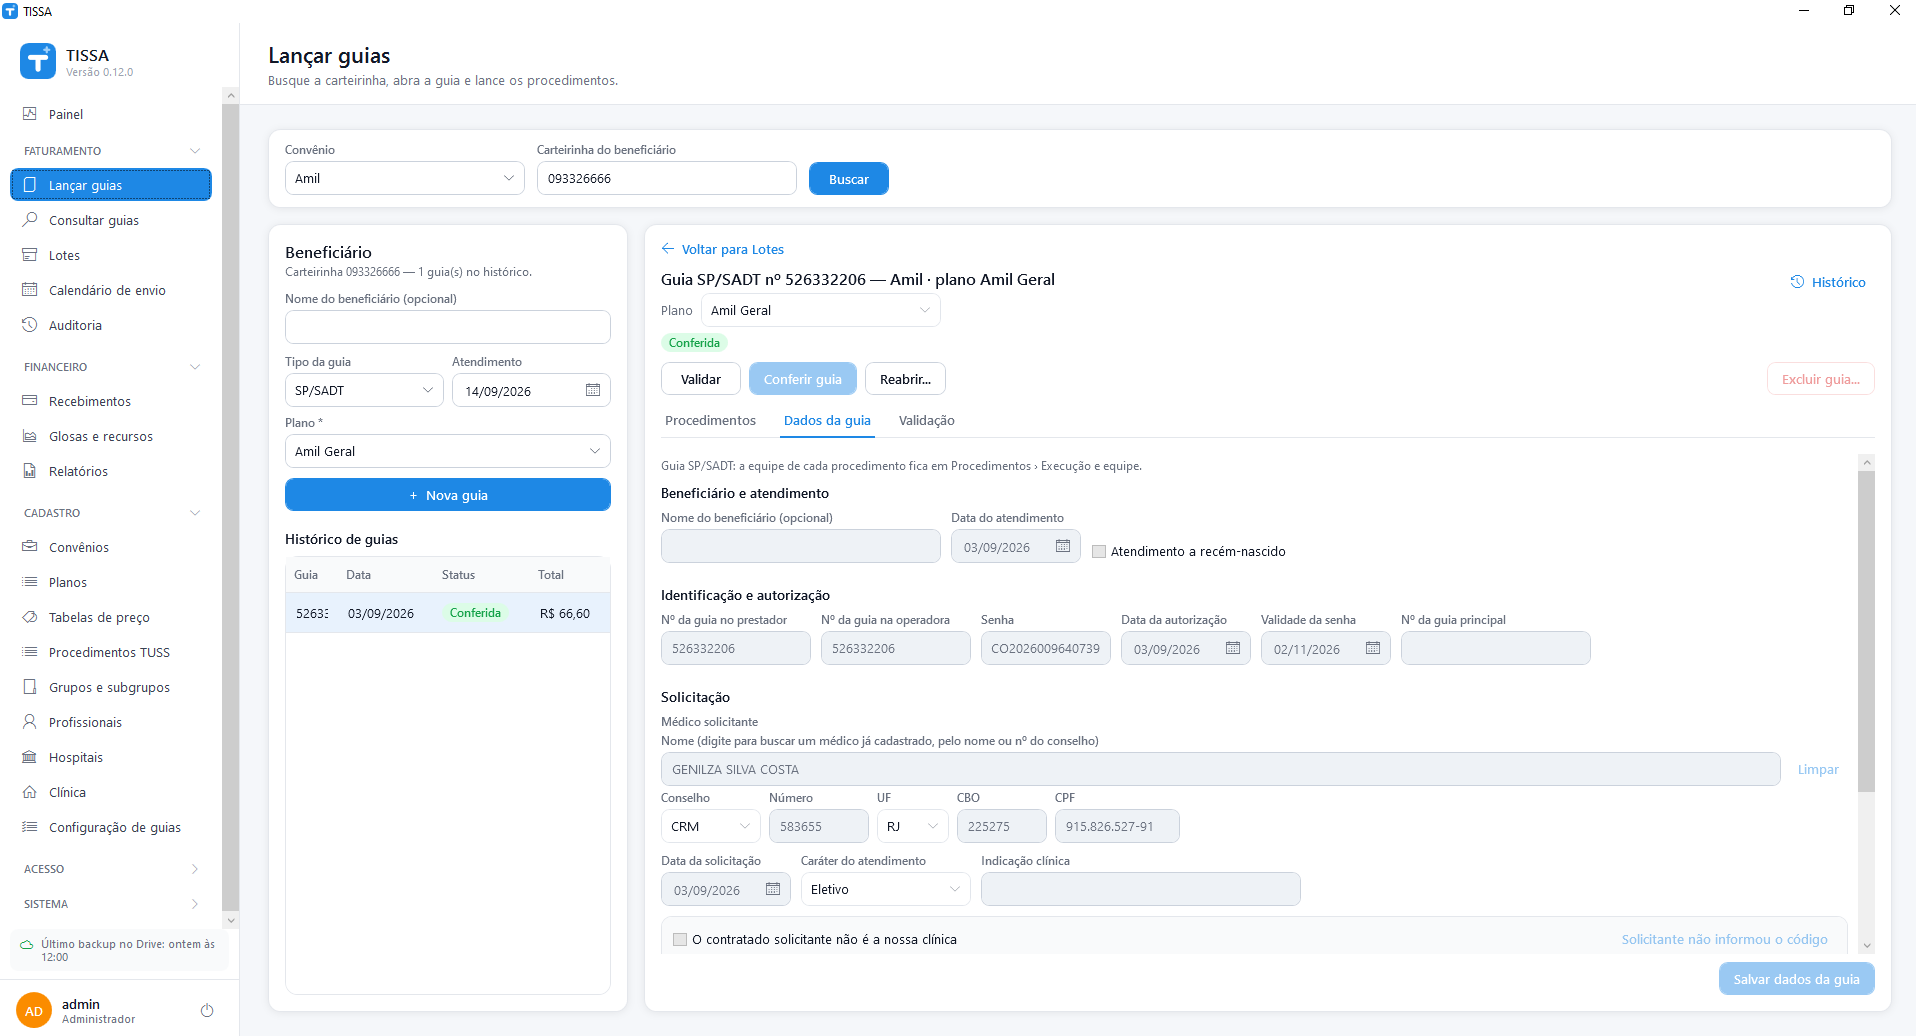
Task: Click the Buscar button
Action: click(x=849, y=179)
